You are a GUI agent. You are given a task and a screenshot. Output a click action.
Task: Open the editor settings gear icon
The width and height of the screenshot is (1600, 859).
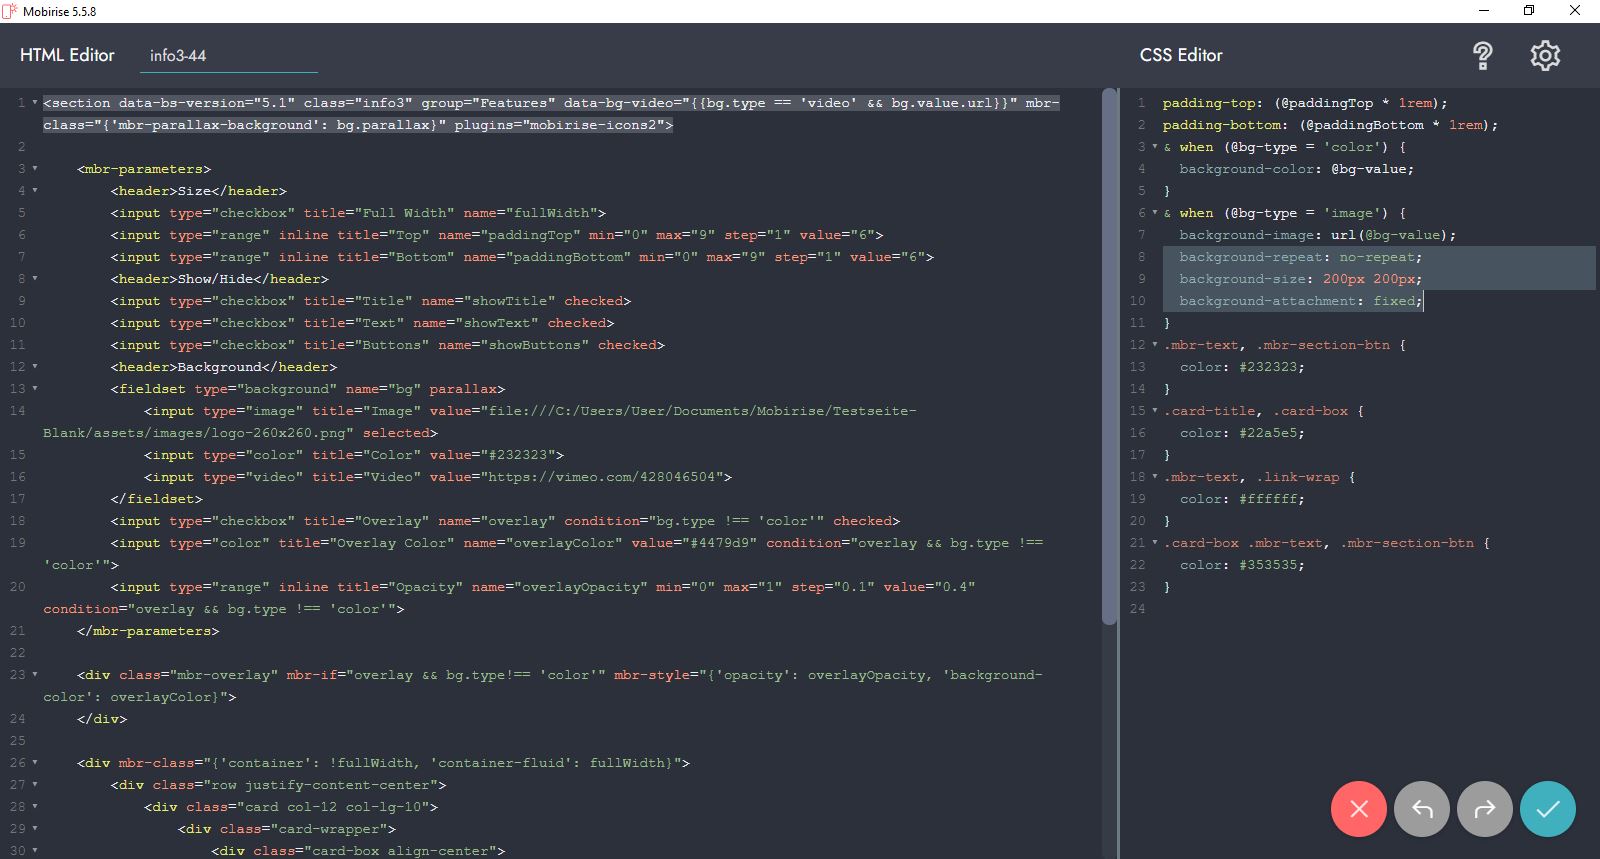click(1545, 56)
